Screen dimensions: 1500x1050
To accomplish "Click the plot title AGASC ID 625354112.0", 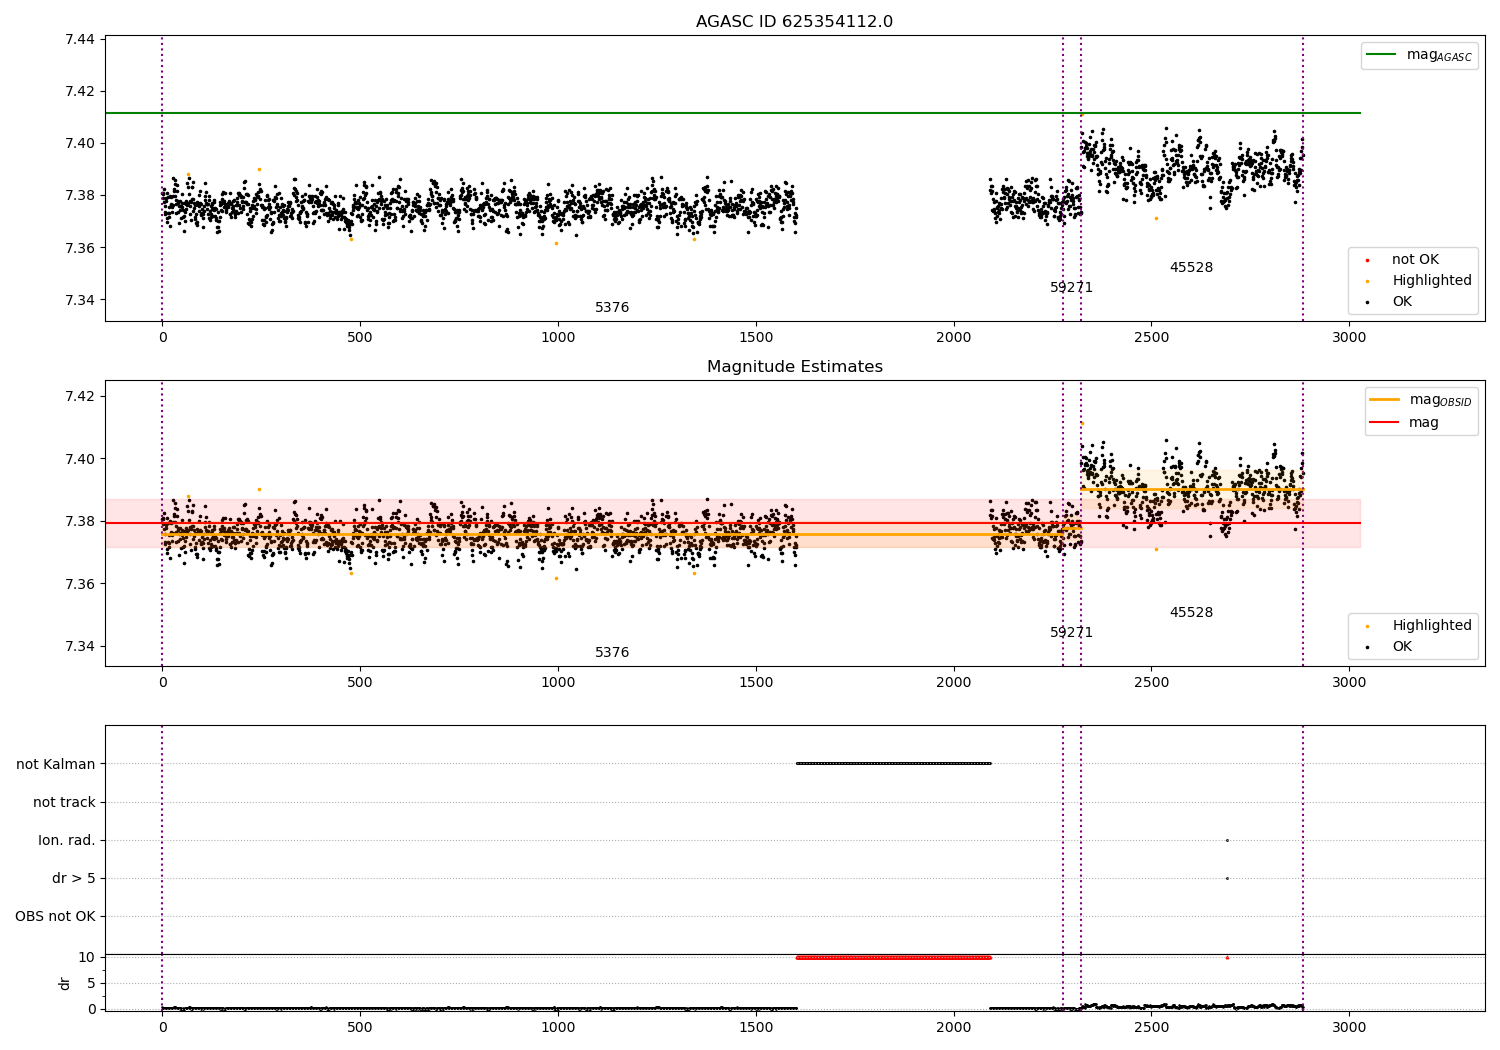I will pyautogui.click(x=794, y=22).
